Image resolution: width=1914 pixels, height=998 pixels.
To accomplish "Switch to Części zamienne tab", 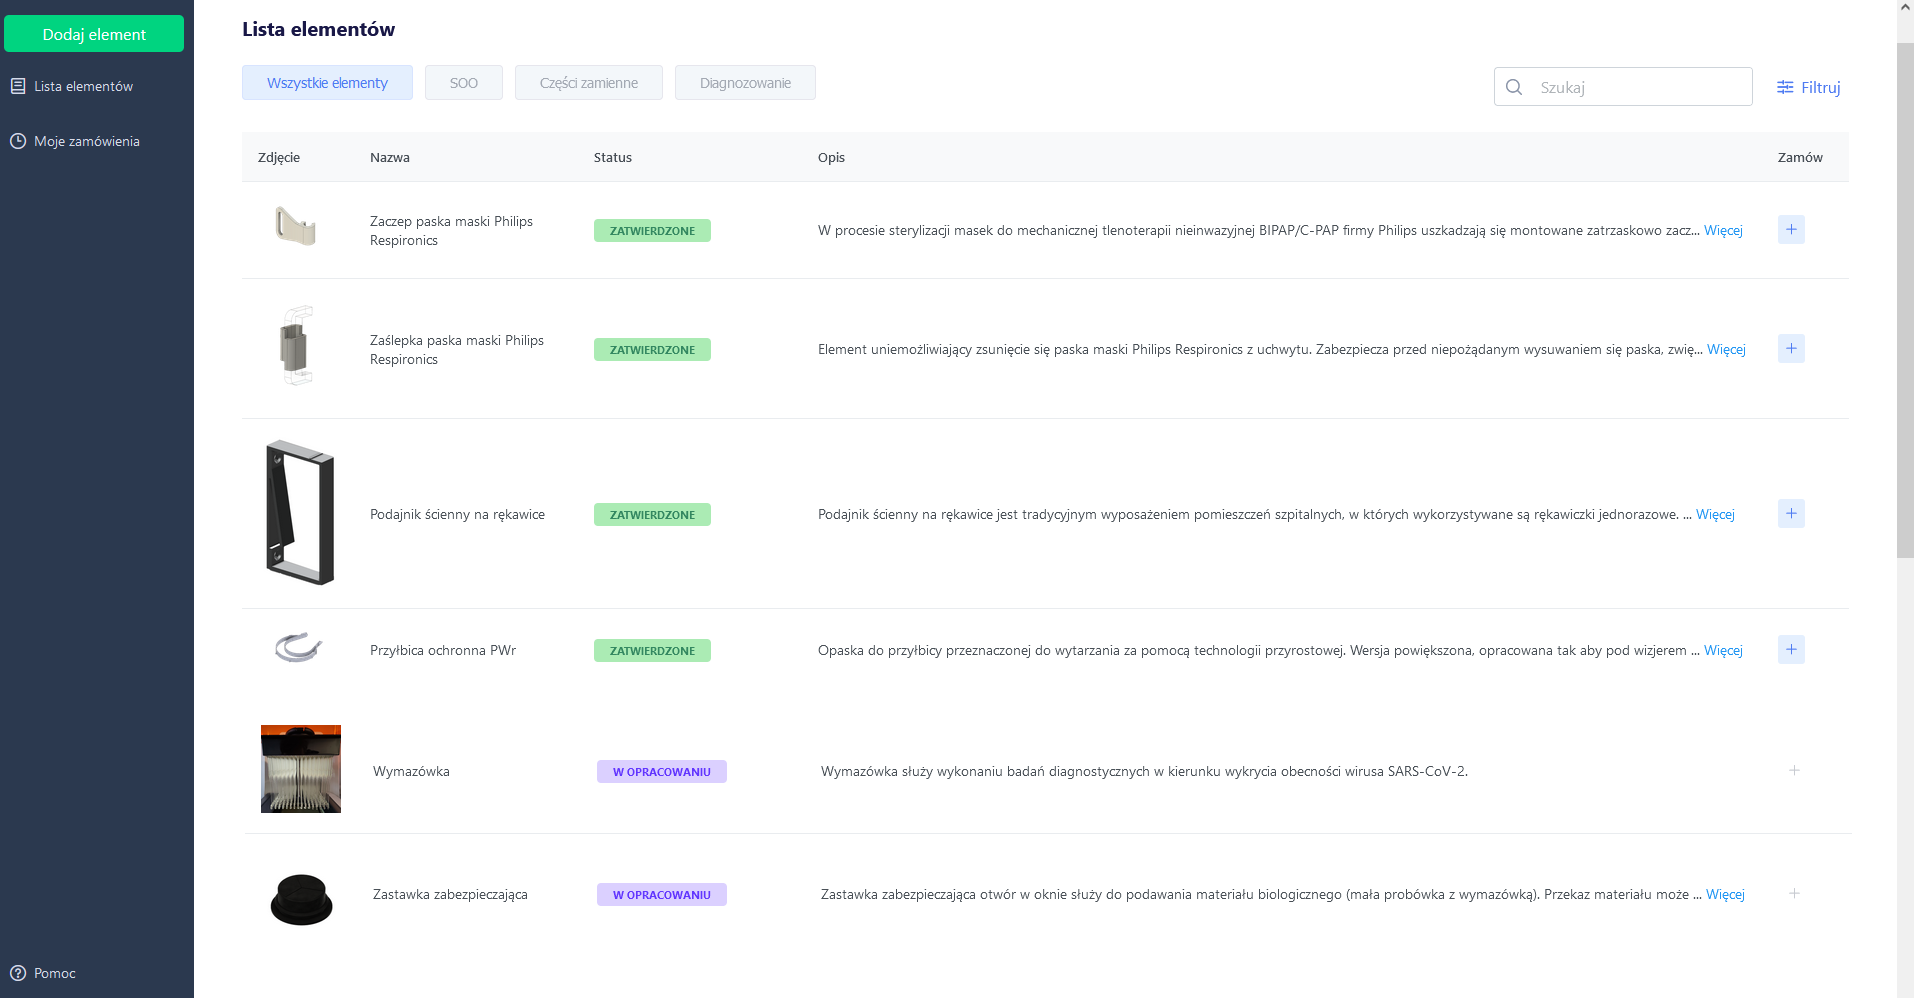I will pos(588,83).
